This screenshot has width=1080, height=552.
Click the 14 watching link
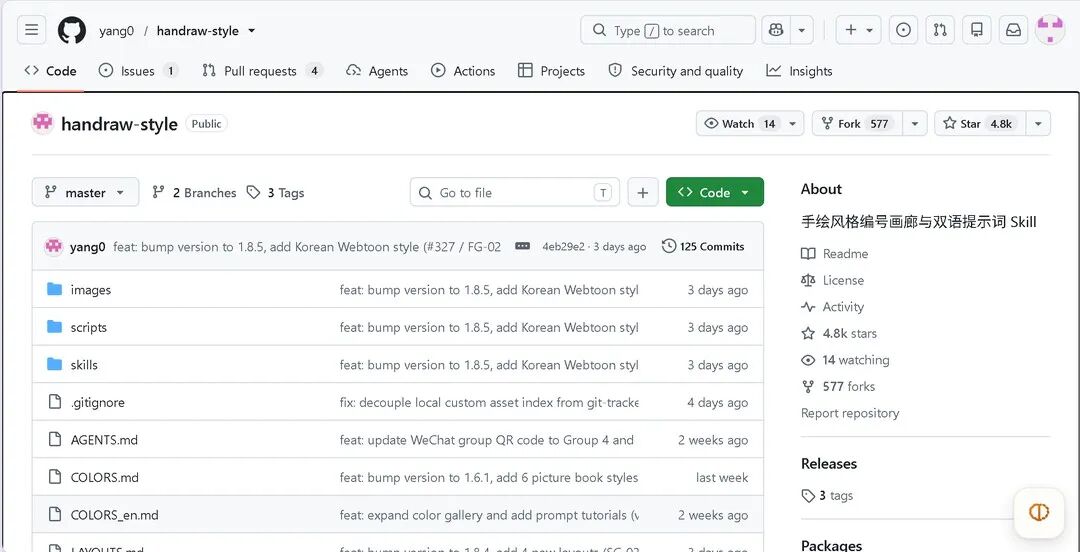point(845,360)
